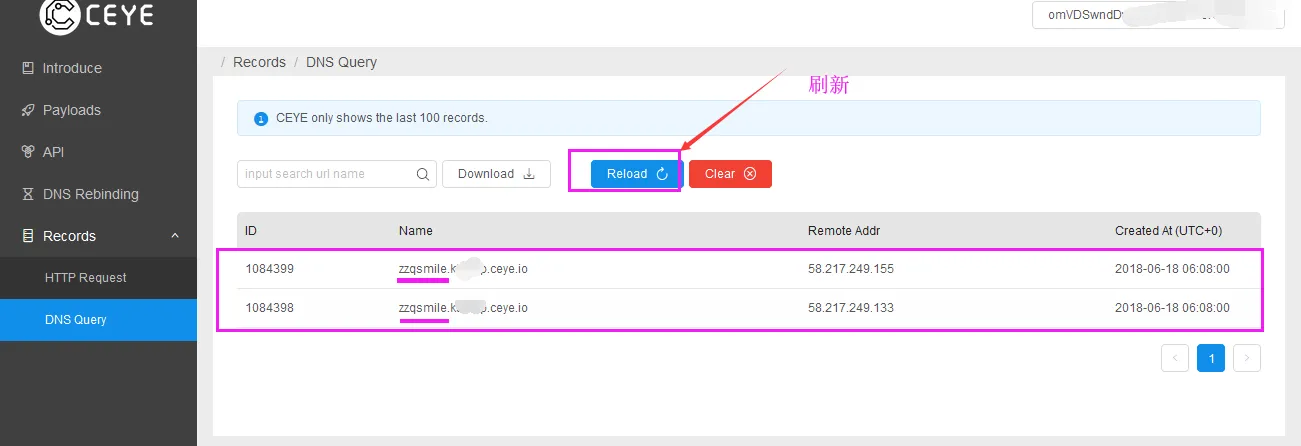Click the search magnifier icon
1301x446 pixels.
[423, 174]
